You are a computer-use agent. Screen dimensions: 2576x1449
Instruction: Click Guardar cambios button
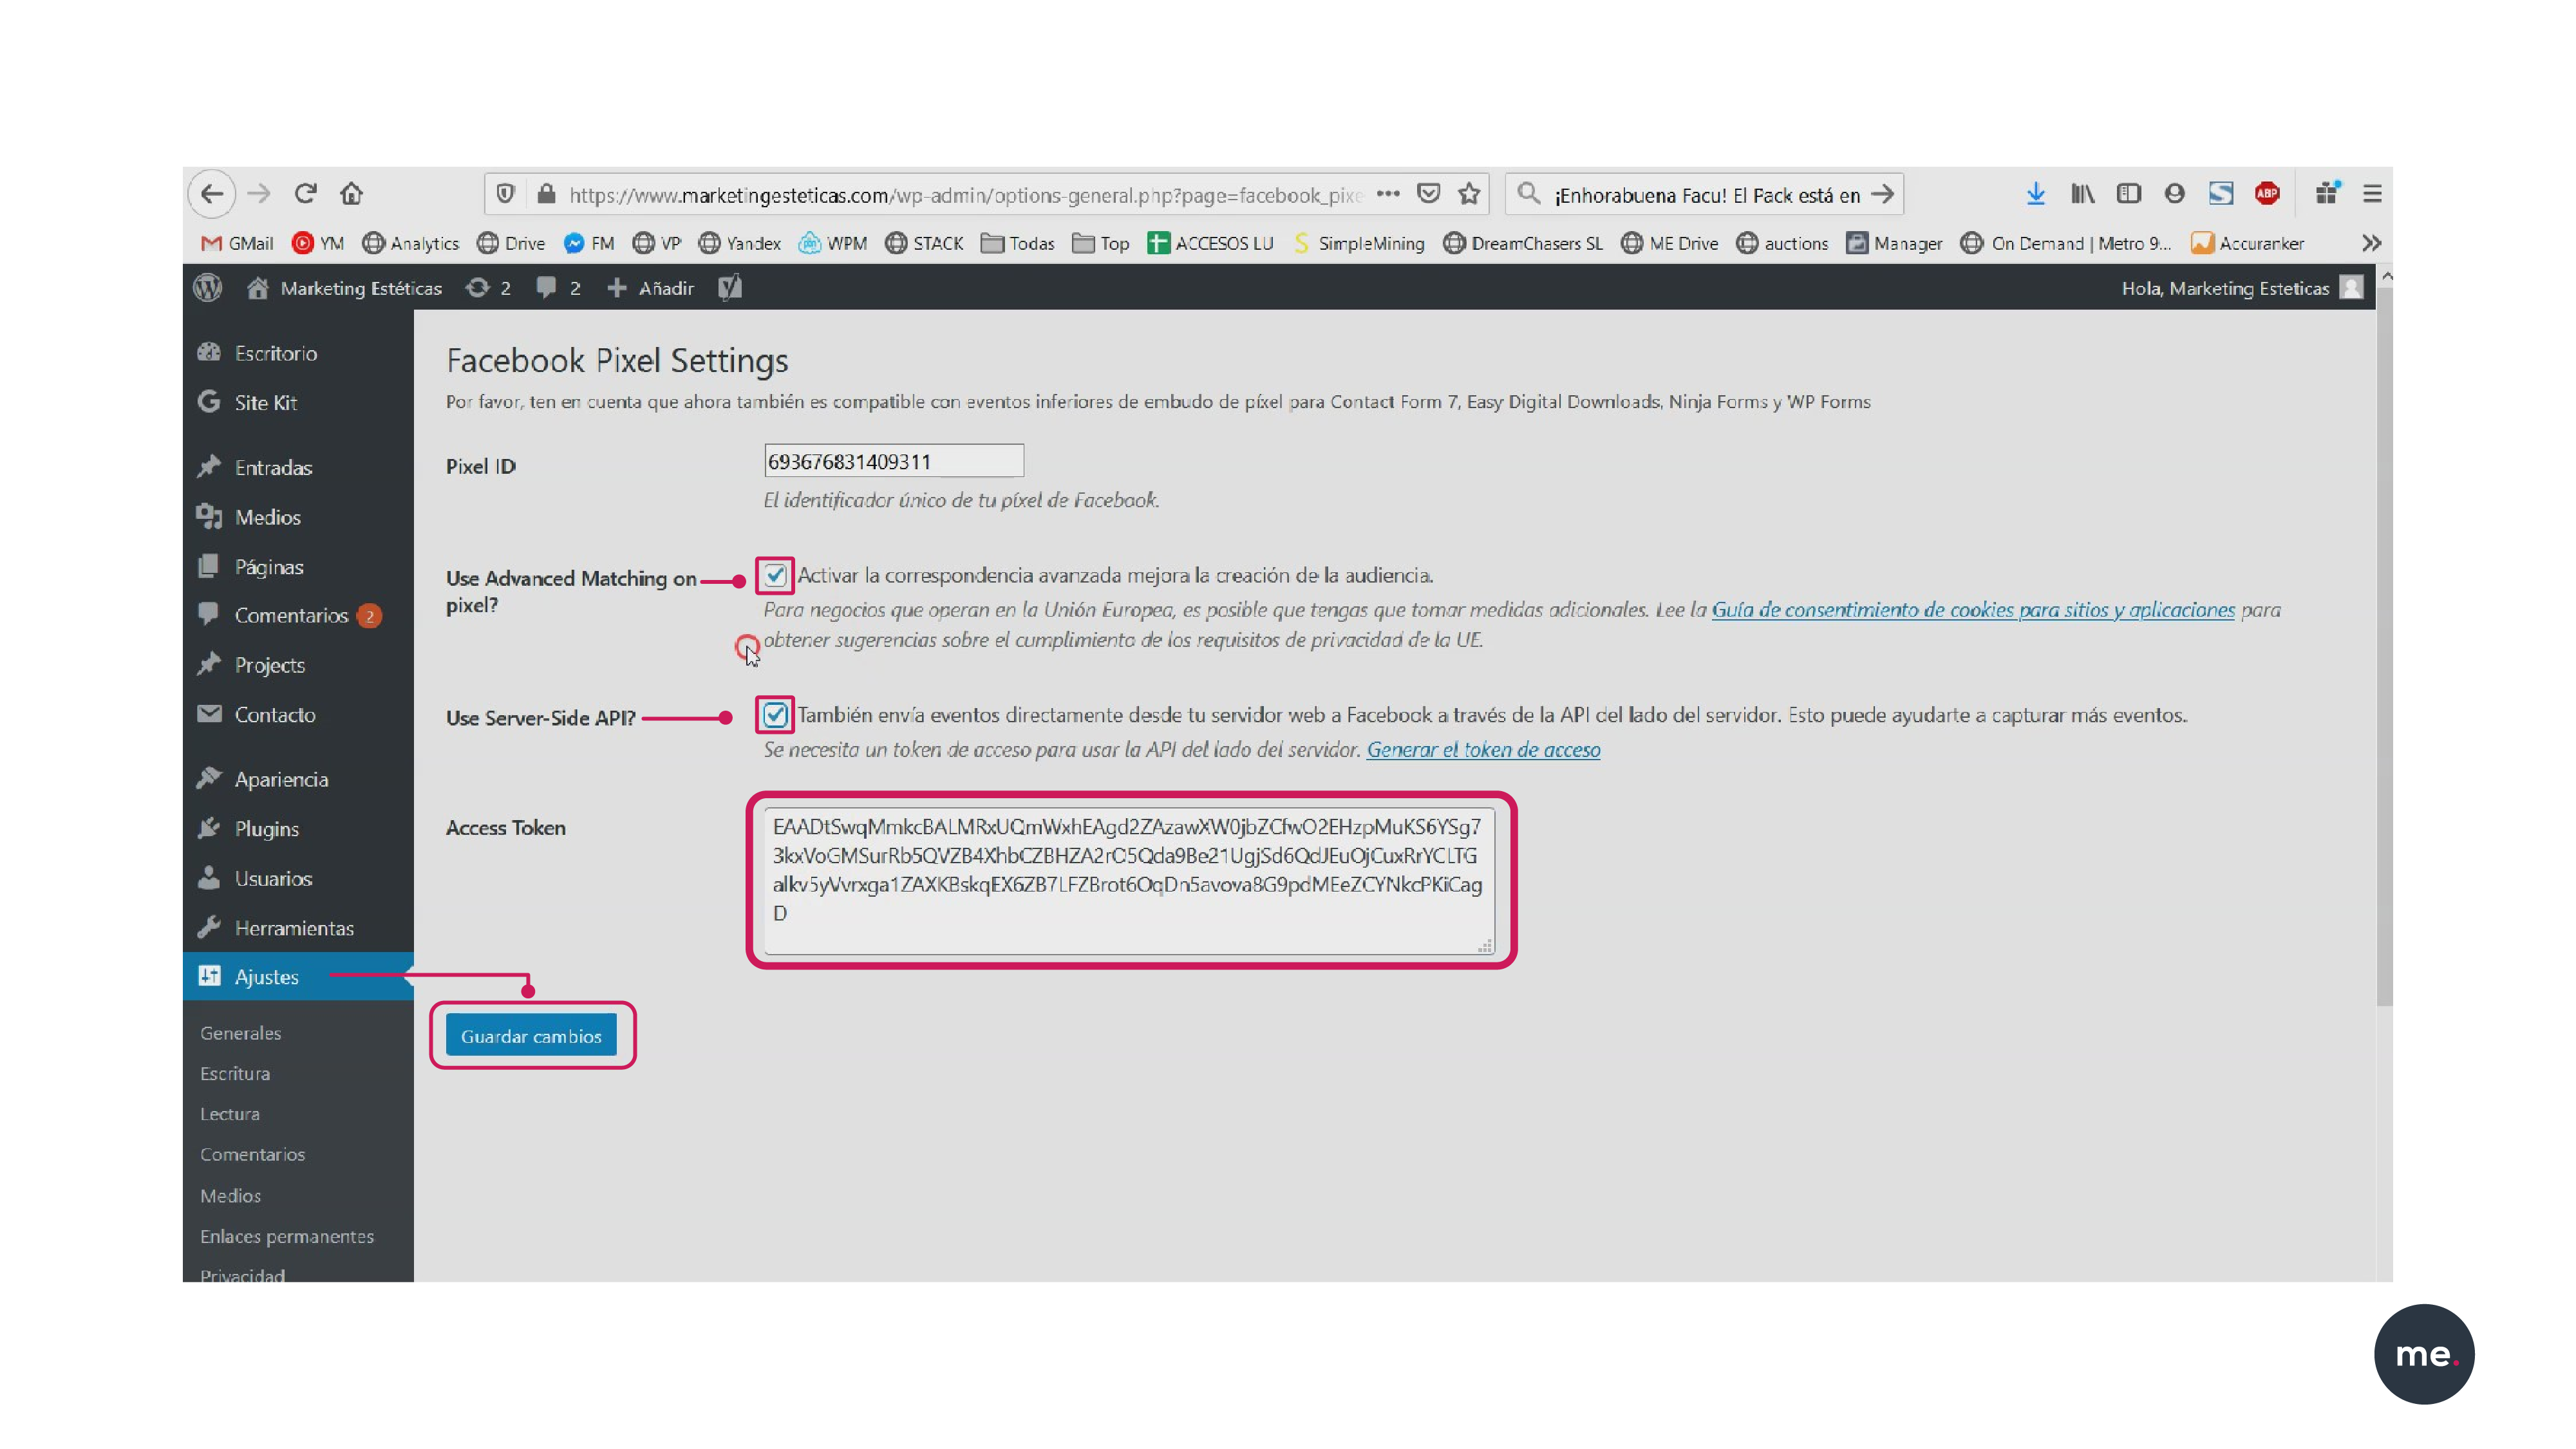[x=531, y=1036]
